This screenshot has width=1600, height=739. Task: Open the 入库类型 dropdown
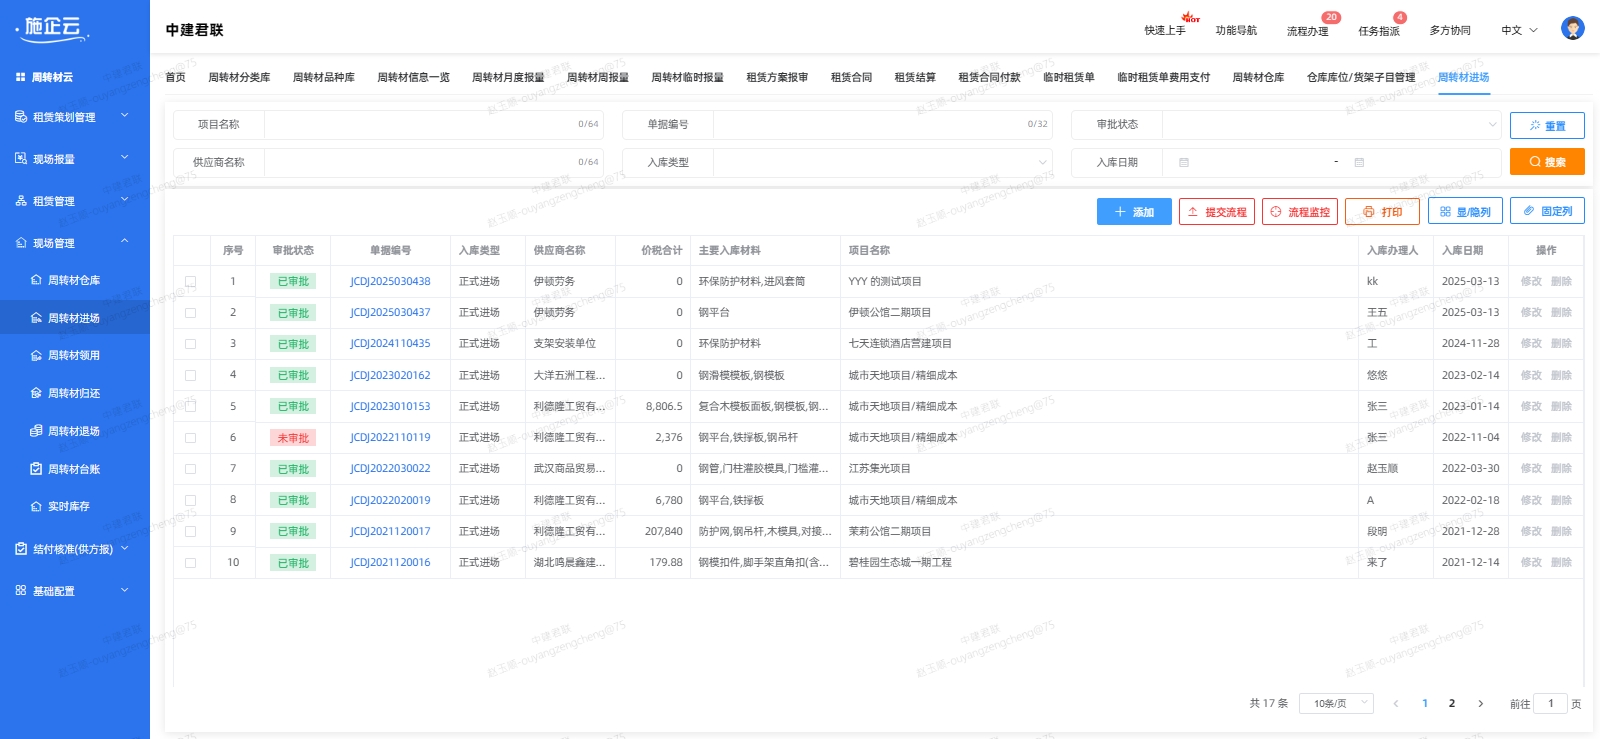coord(883,162)
